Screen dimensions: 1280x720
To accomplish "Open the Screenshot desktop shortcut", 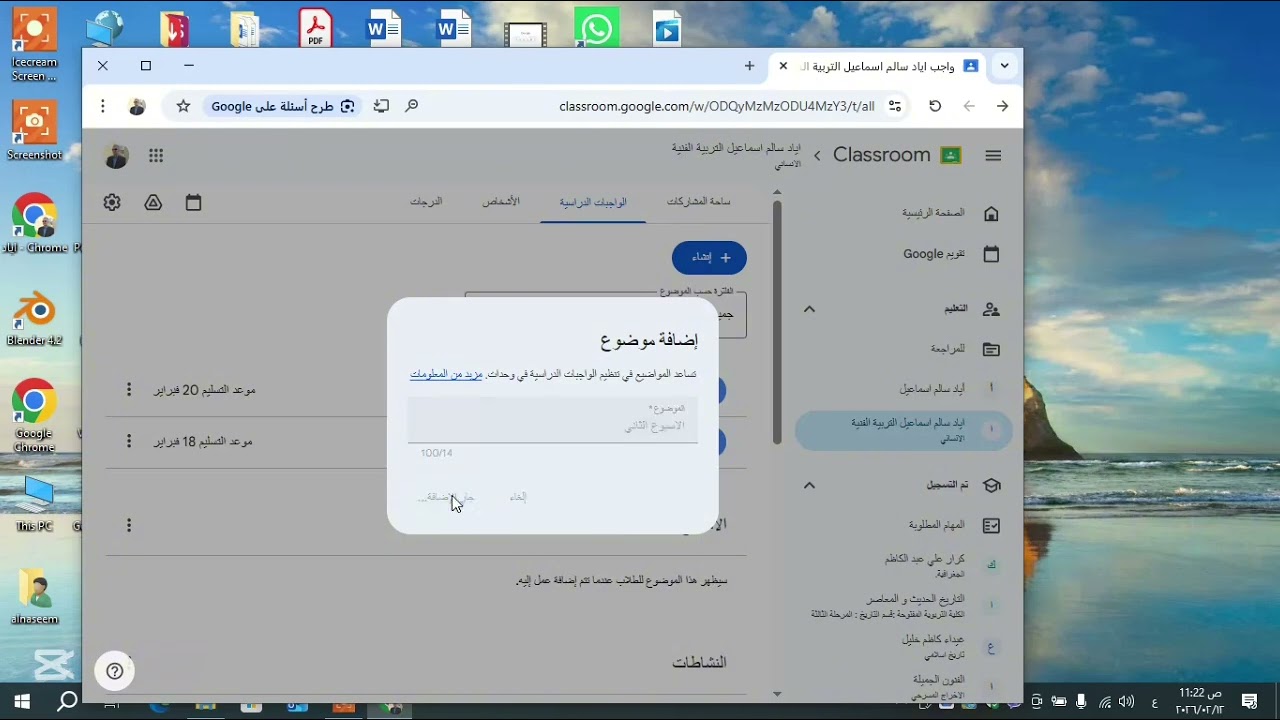I will tap(34, 130).
